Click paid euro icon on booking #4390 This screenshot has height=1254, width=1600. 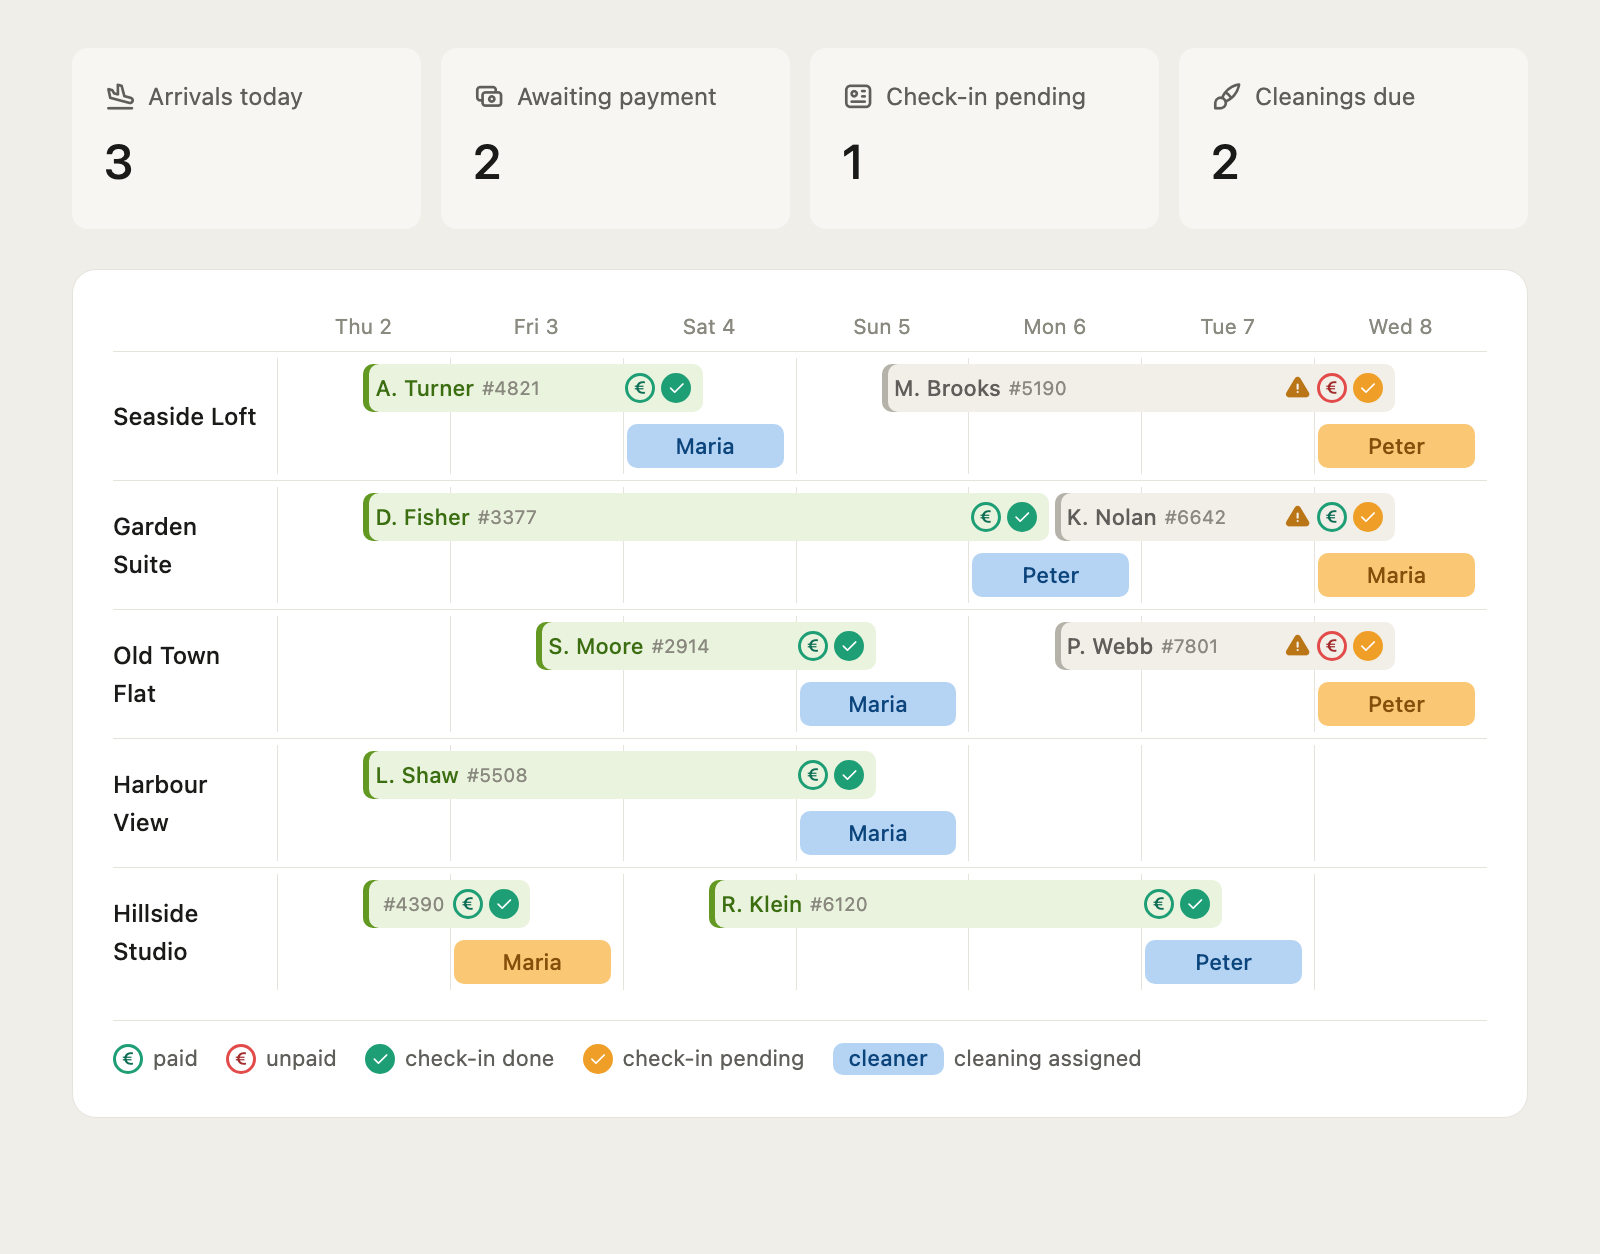(x=468, y=903)
